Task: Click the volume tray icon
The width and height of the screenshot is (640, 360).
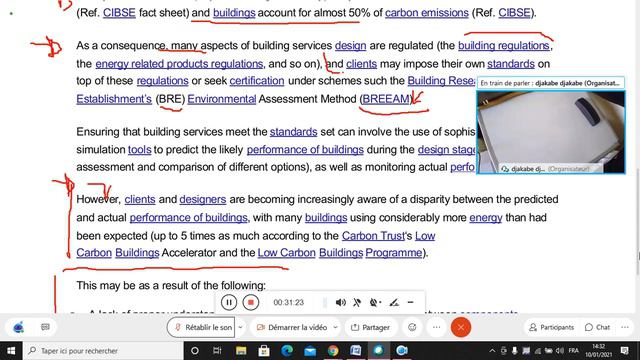Action: tap(560, 351)
